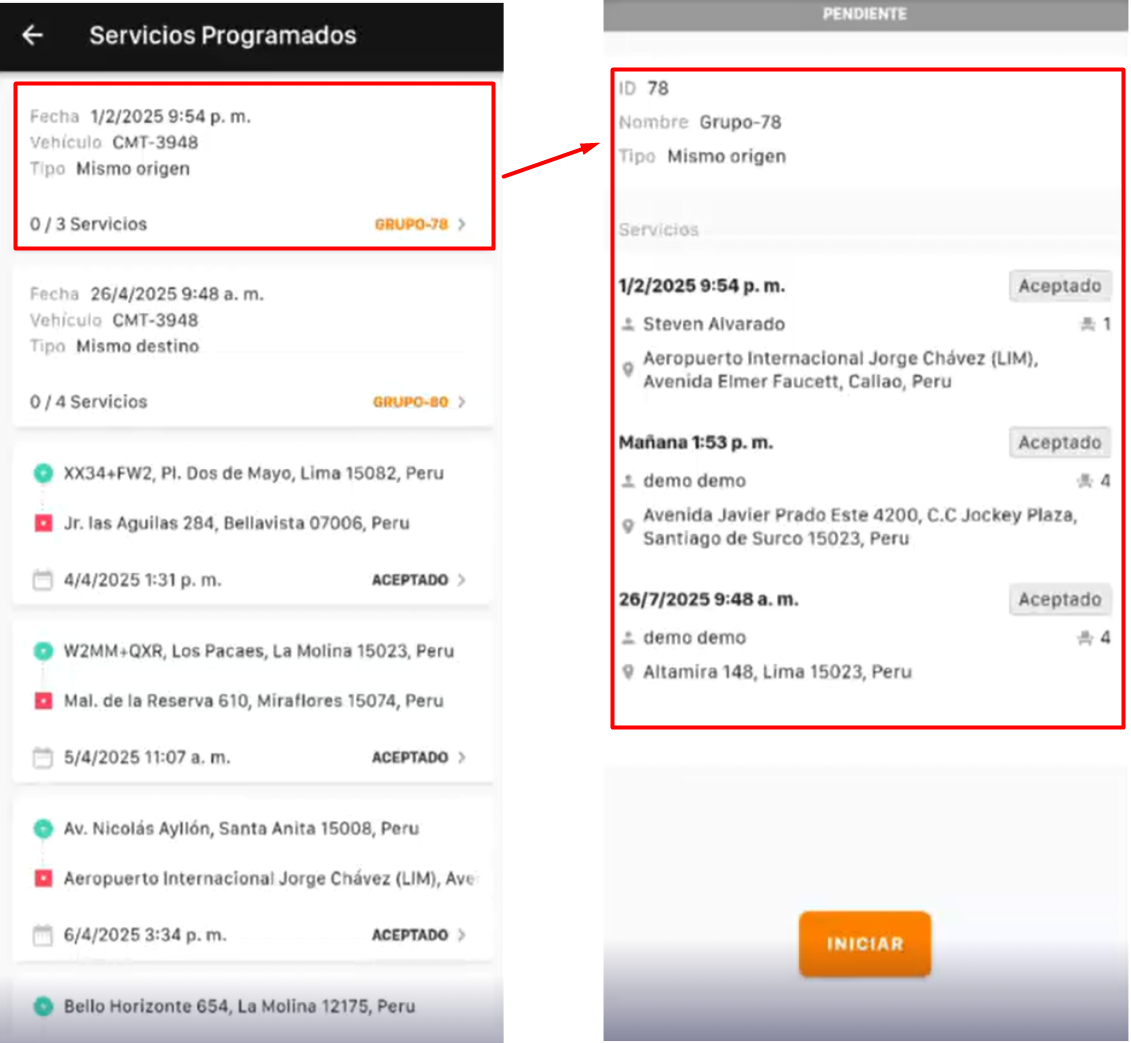Click seat icon in 26/7/2025 demo demo row
This screenshot has height=1043, width=1131.
pos(1085,638)
